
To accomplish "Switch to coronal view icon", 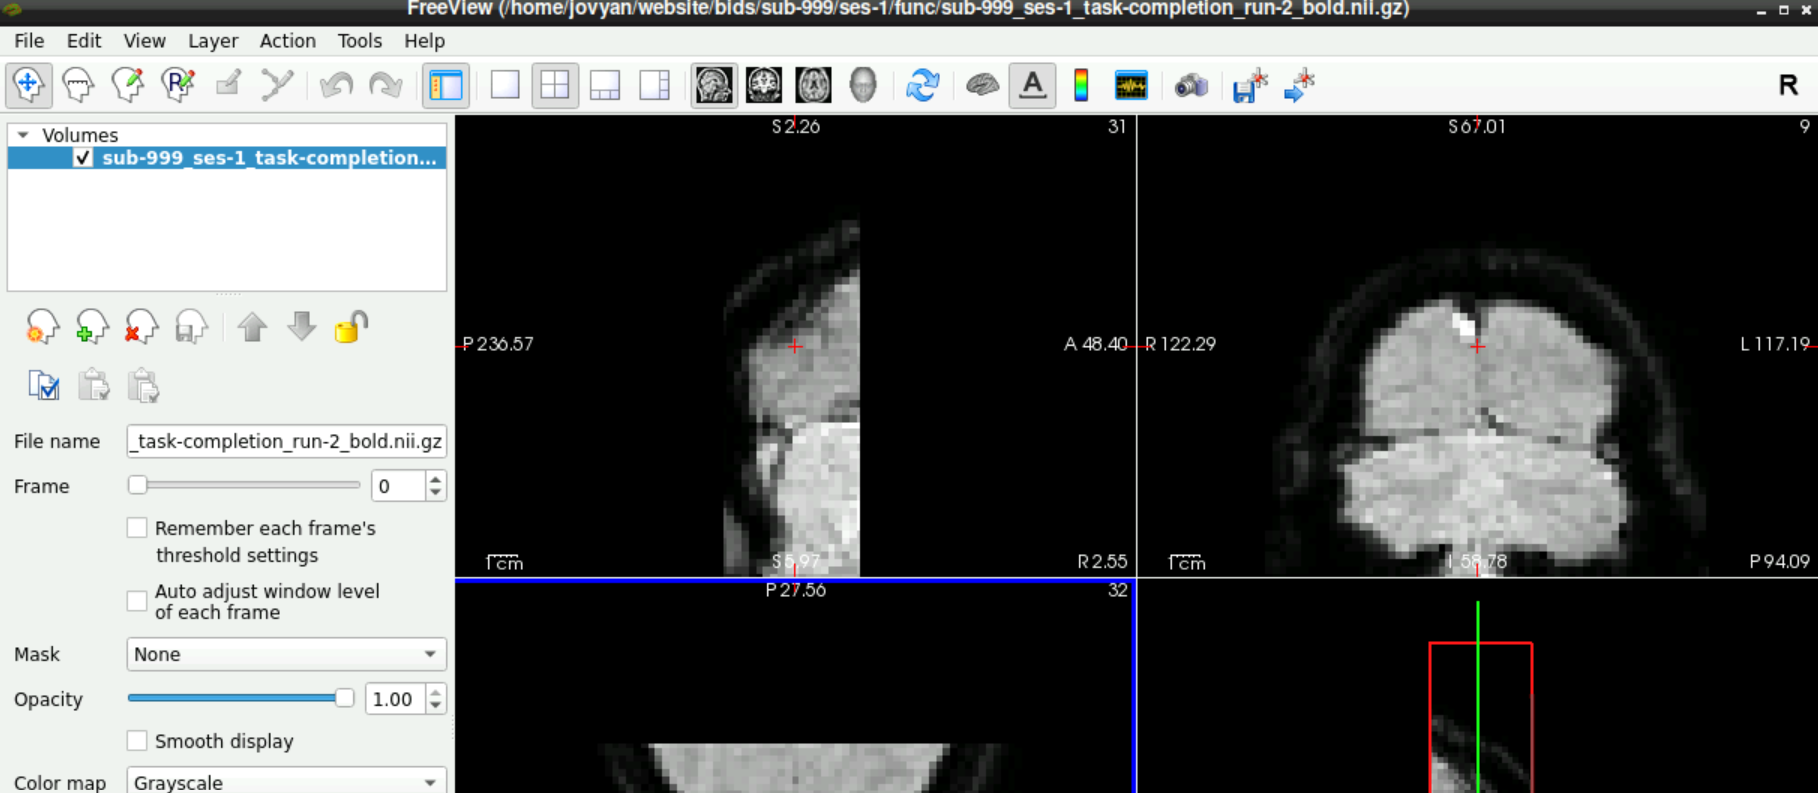I will tap(763, 85).
